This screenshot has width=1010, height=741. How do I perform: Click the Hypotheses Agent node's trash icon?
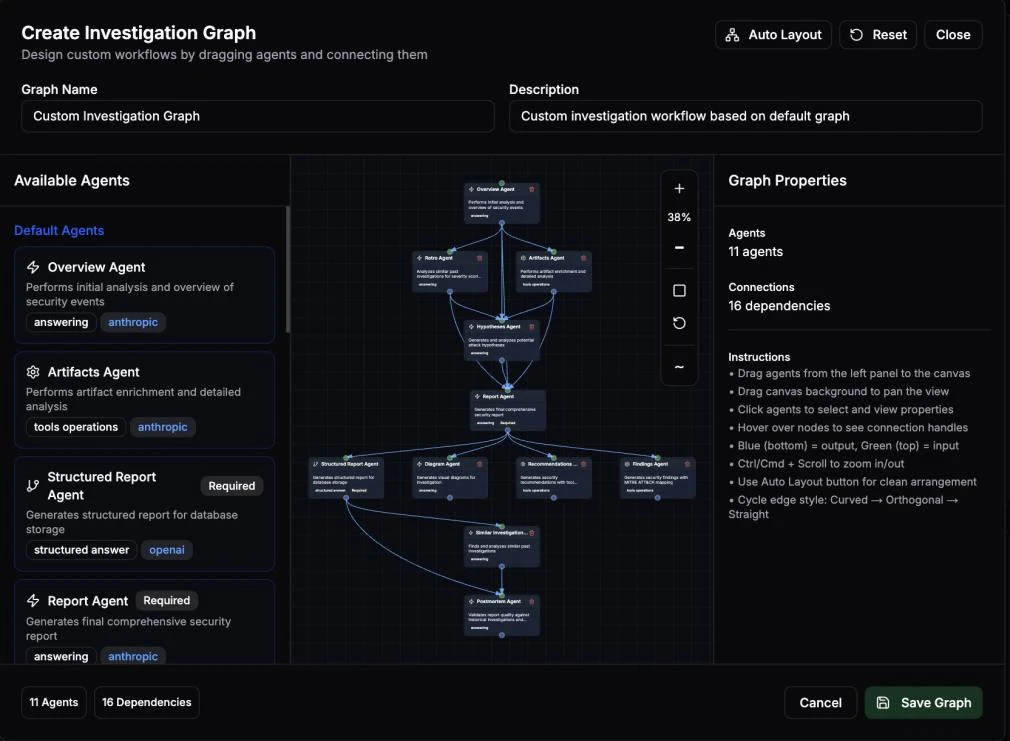click(531, 327)
